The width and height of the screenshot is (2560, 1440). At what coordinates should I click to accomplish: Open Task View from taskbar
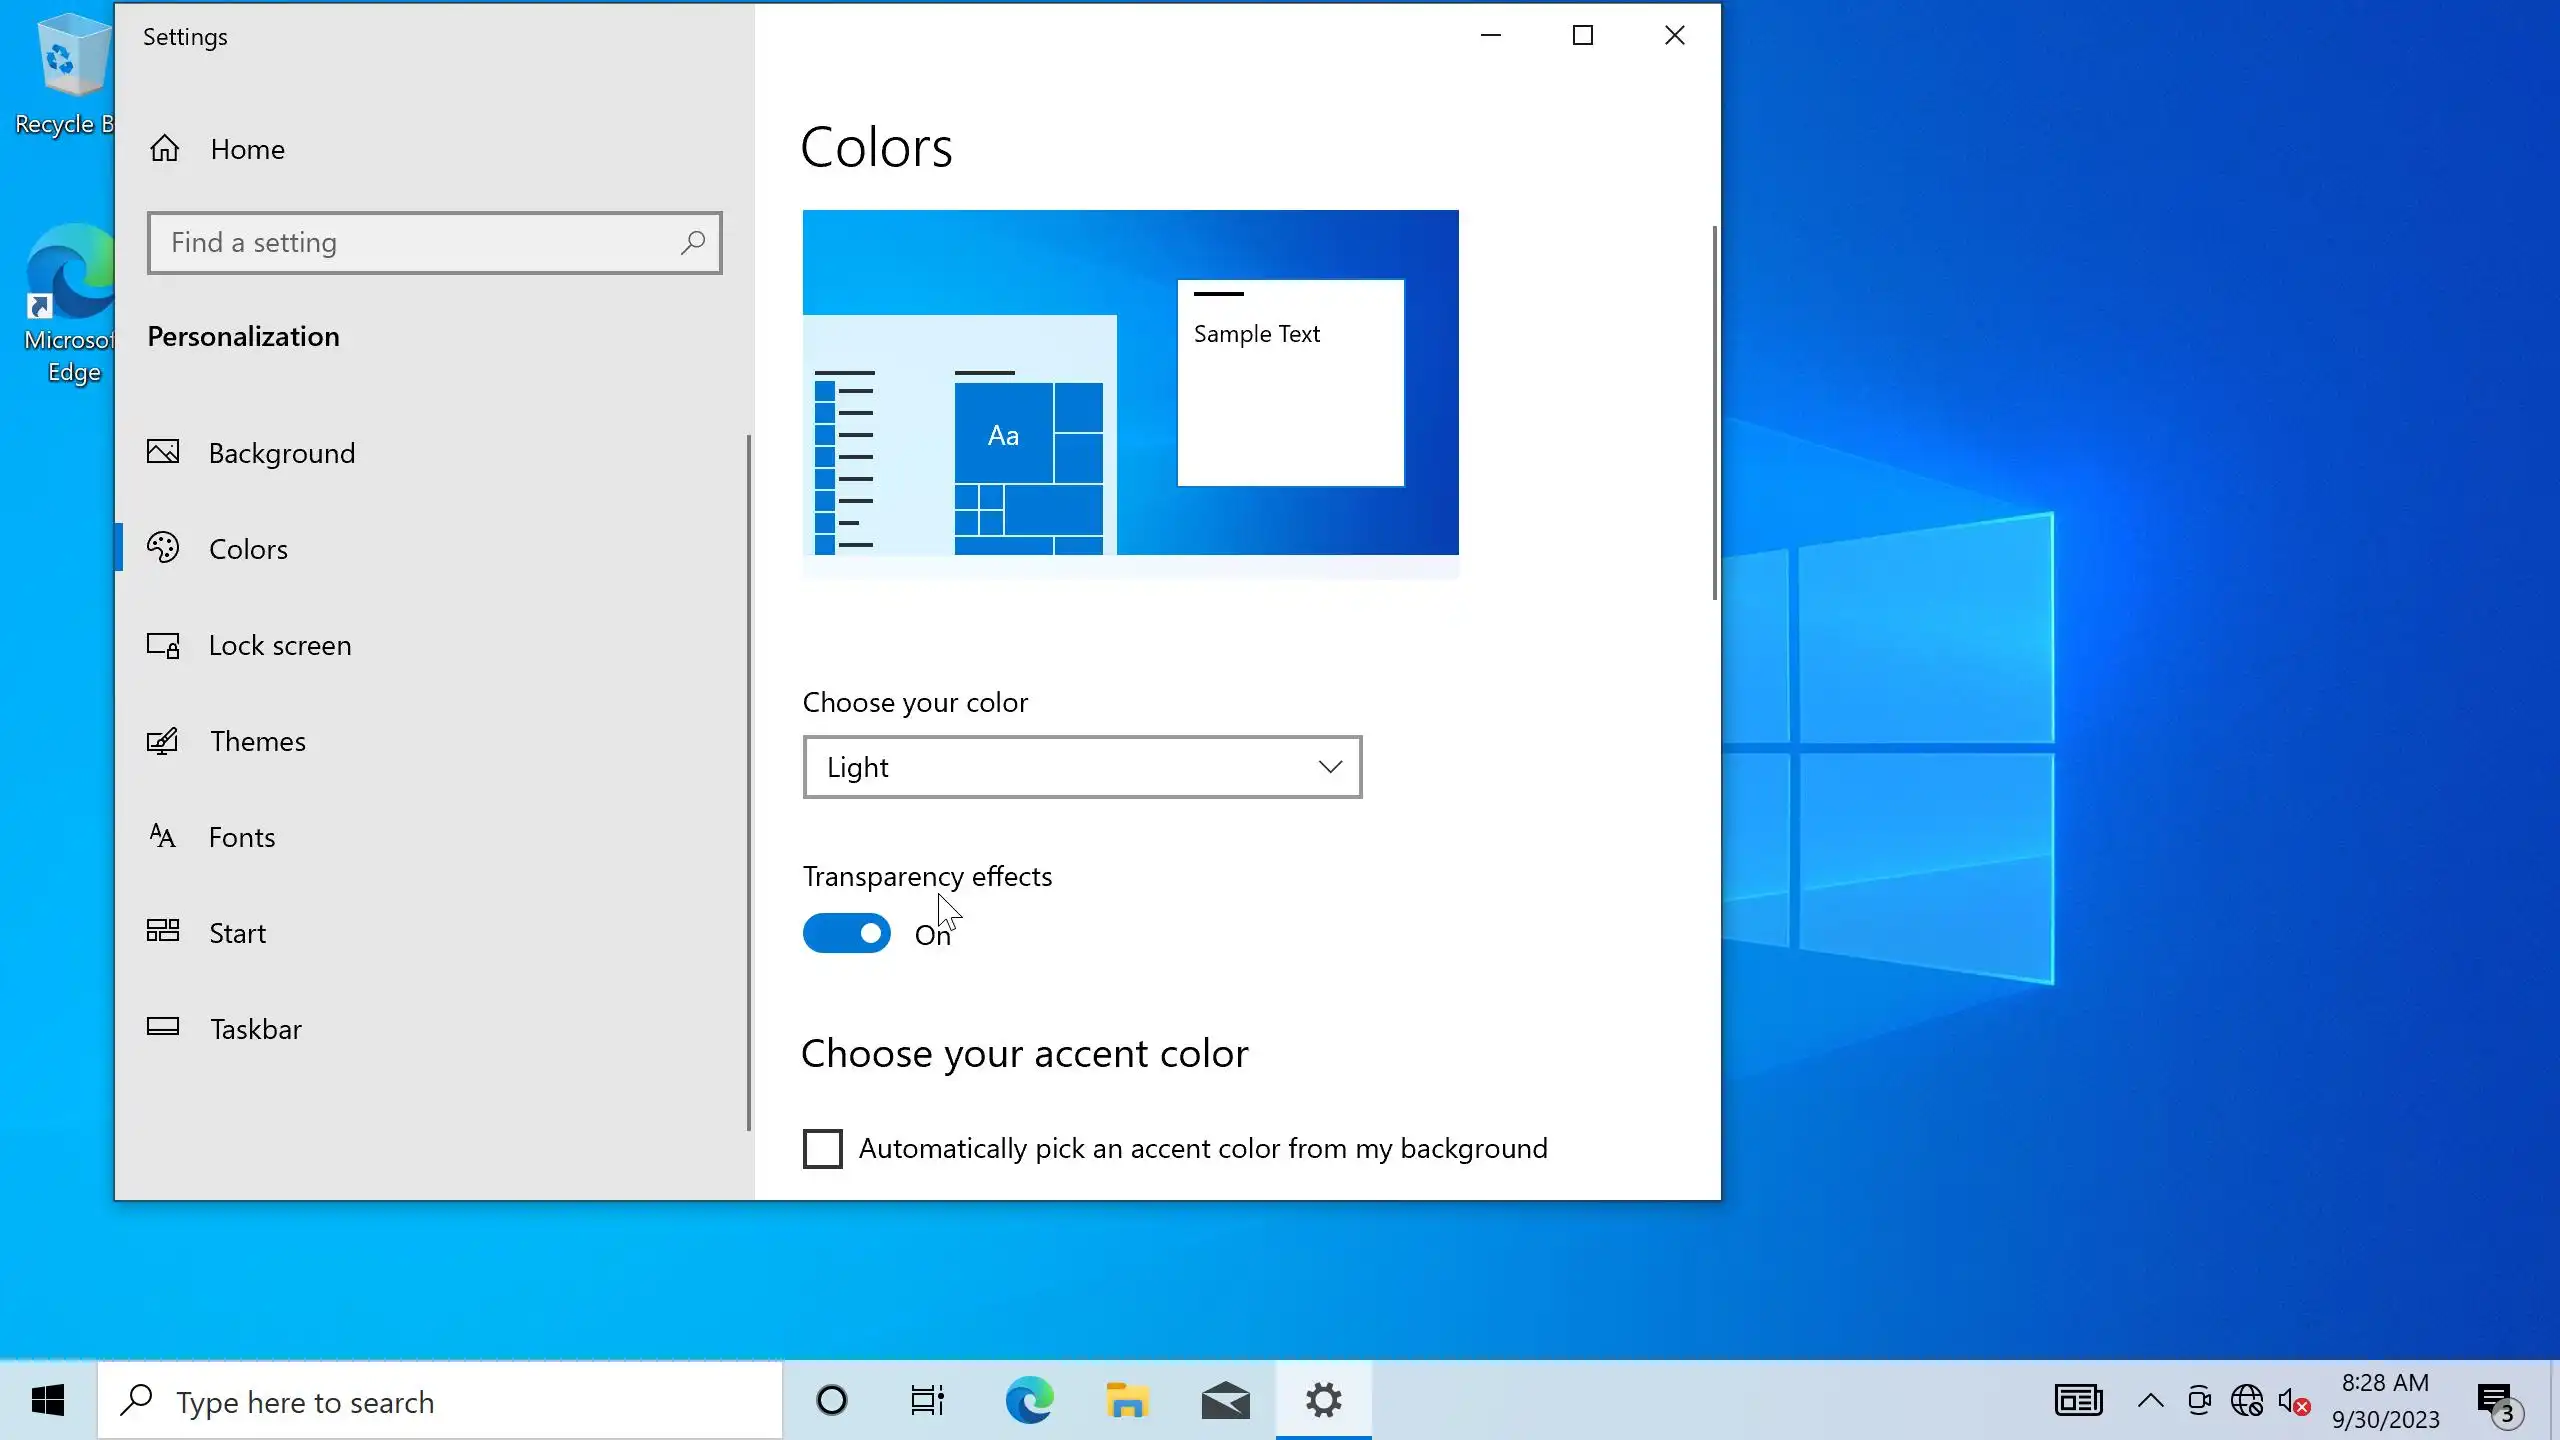(927, 1401)
